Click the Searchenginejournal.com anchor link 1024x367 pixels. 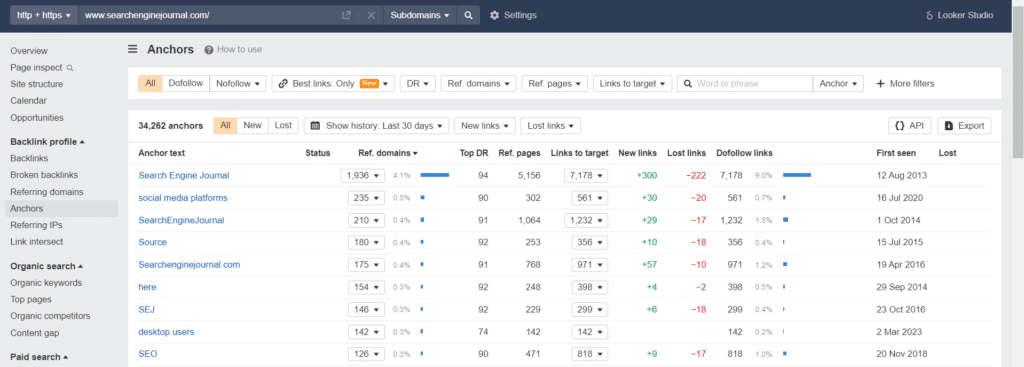[x=189, y=265]
